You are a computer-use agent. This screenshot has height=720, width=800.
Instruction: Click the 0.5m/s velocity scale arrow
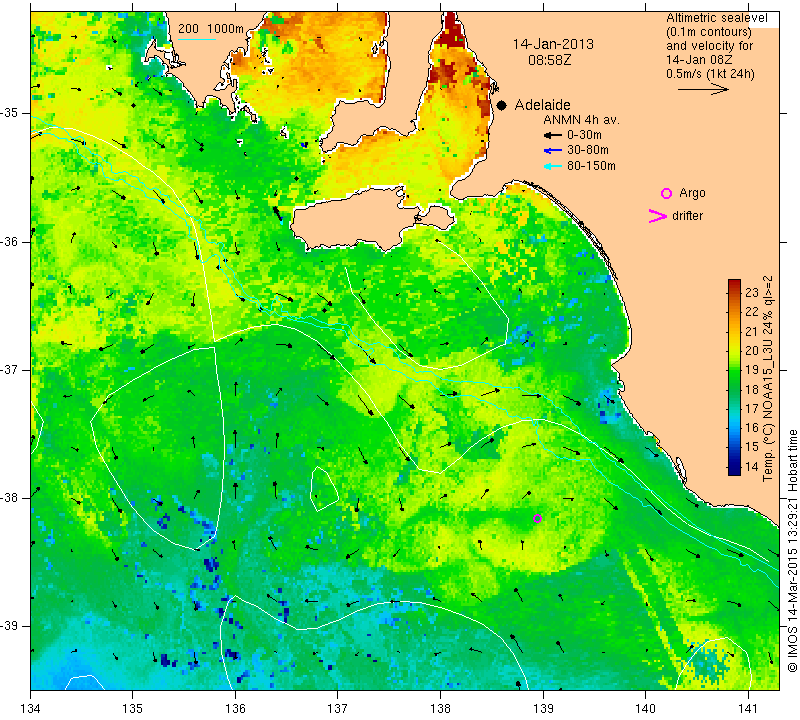click(703, 90)
